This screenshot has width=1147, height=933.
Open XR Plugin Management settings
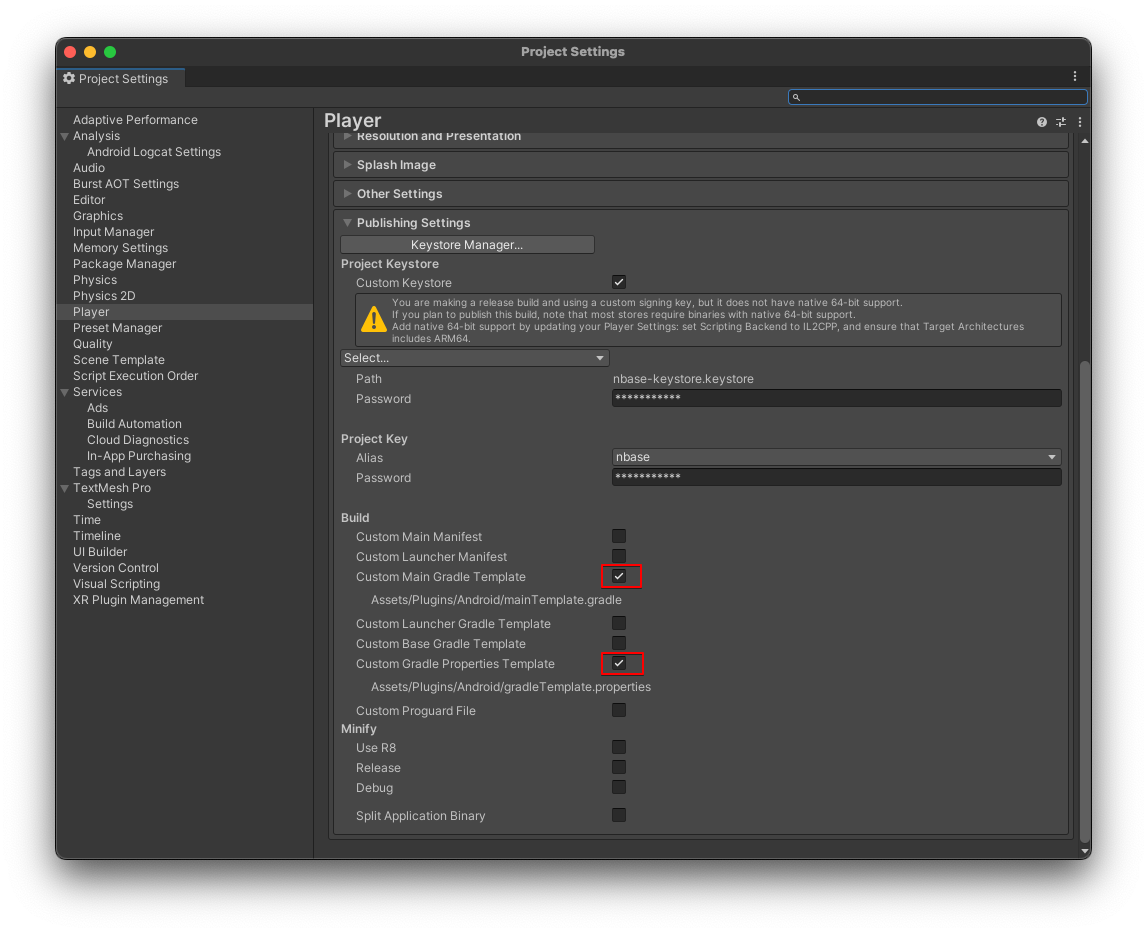(138, 600)
